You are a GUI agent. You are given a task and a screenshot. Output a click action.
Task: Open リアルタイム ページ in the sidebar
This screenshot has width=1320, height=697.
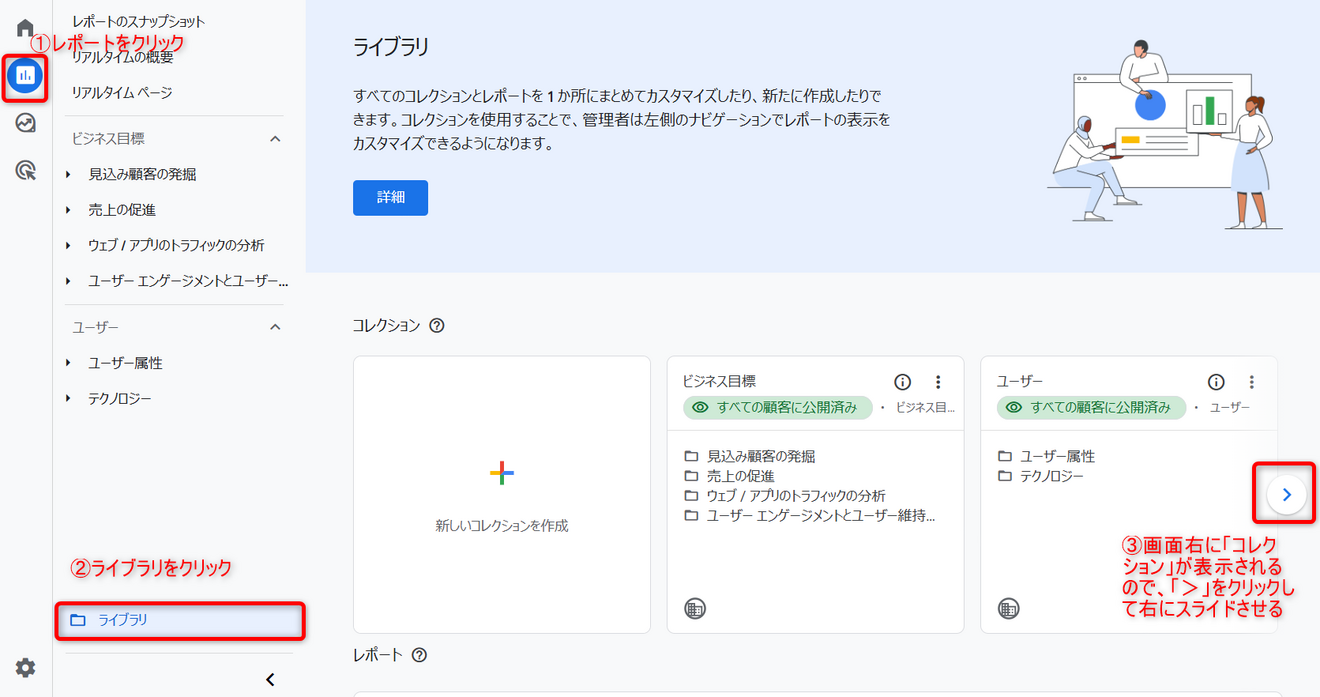tap(122, 92)
